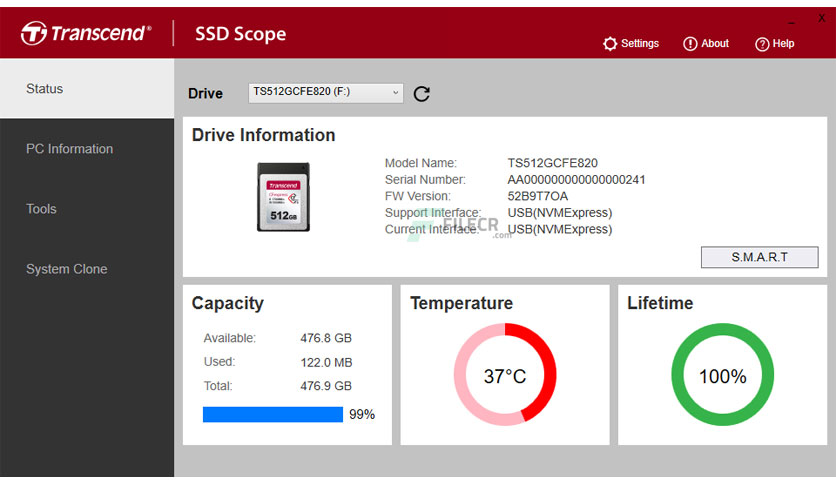Click the 100% lifetime reading
This screenshot has height=484, width=836.
722,376
